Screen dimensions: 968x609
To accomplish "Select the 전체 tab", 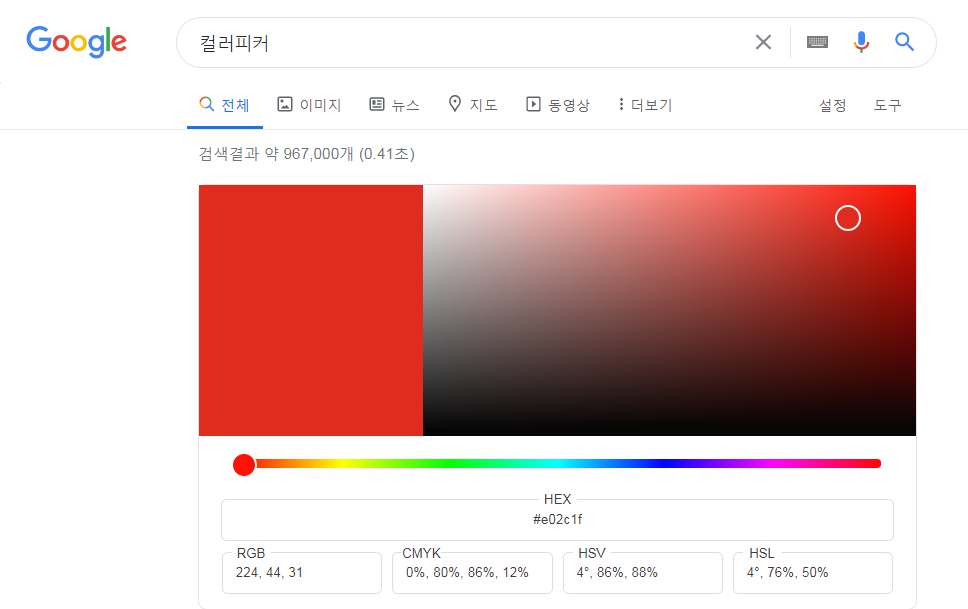I will pyautogui.click(x=225, y=105).
